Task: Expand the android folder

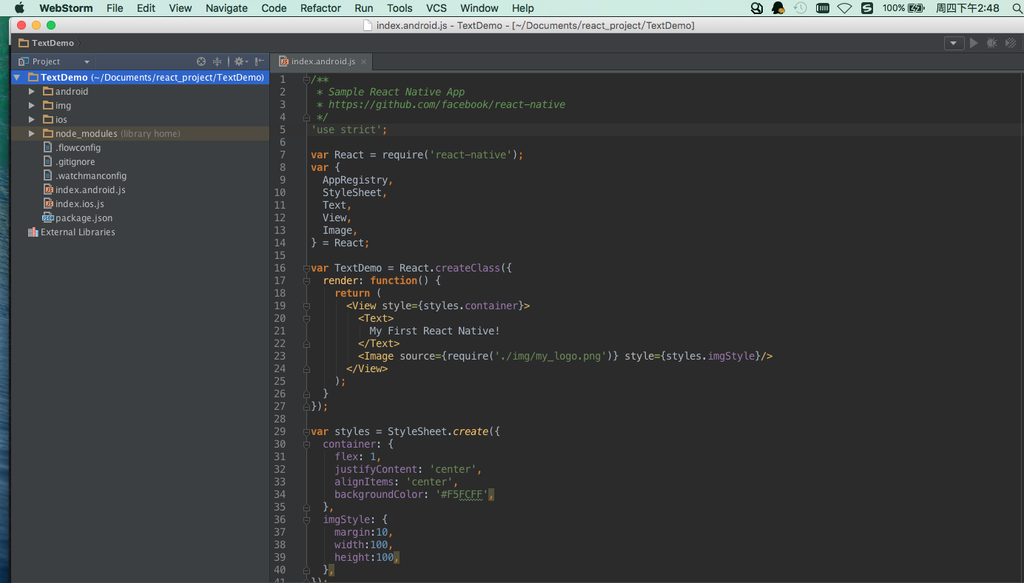Action: point(31,91)
